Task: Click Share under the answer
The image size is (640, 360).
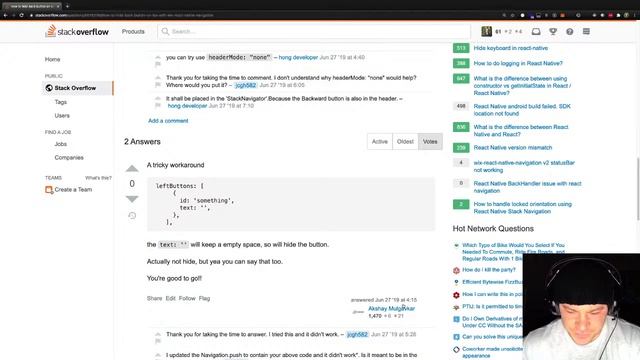Action: [154, 298]
